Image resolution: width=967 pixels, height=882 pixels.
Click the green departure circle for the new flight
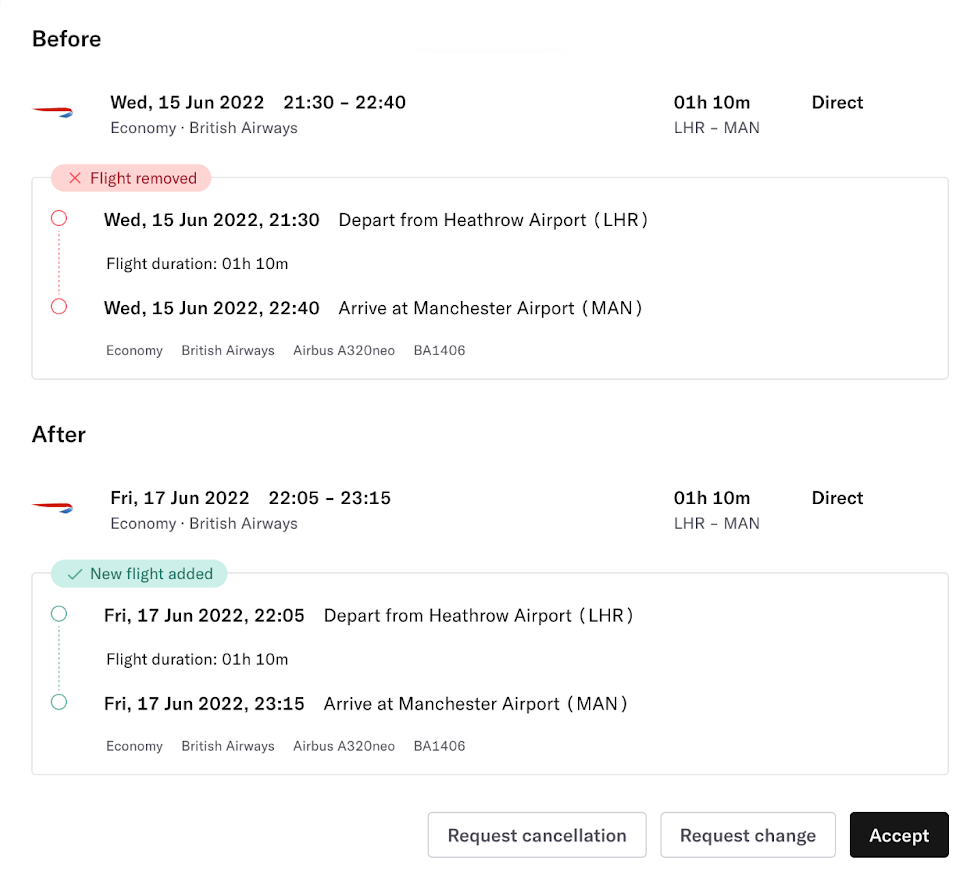point(58,614)
